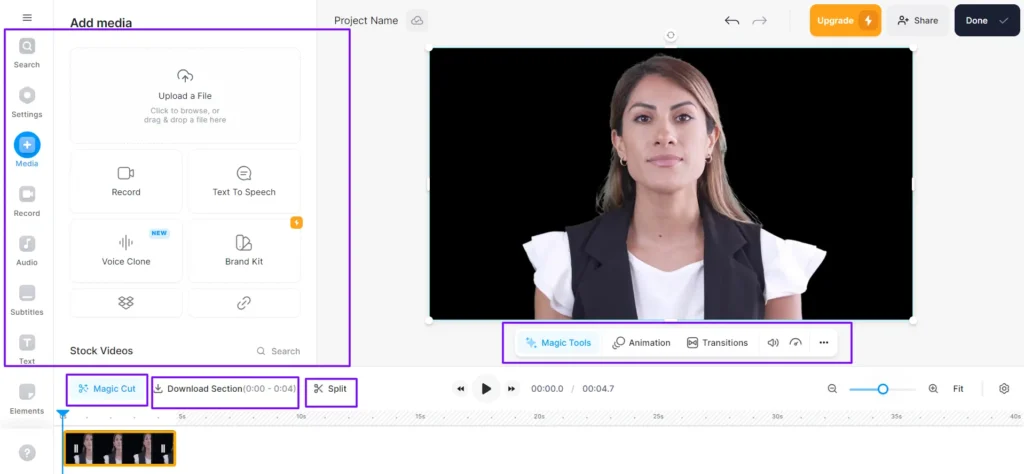Click the rewind playback button

(x=460, y=389)
